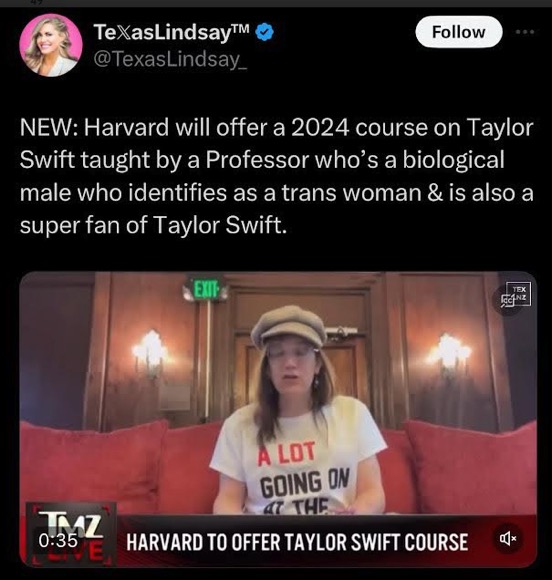Click the beige cap worn in the video
Image resolution: width=552 pixels, height=580 pixels.
(x=289, y=326)
